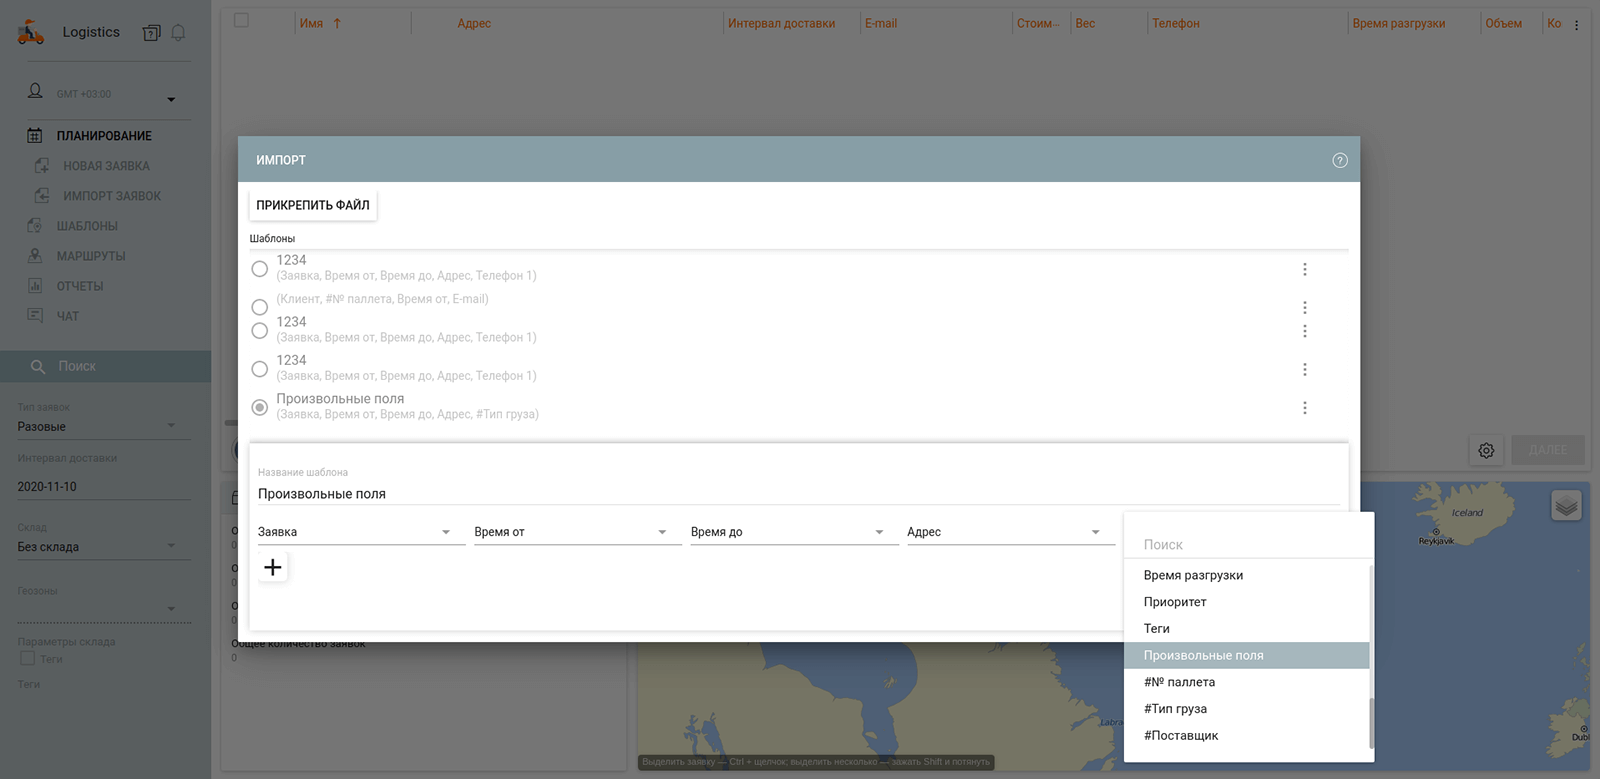Click the map layers icon
This screenshot has height=779, width=1600.
point(1566,506)
